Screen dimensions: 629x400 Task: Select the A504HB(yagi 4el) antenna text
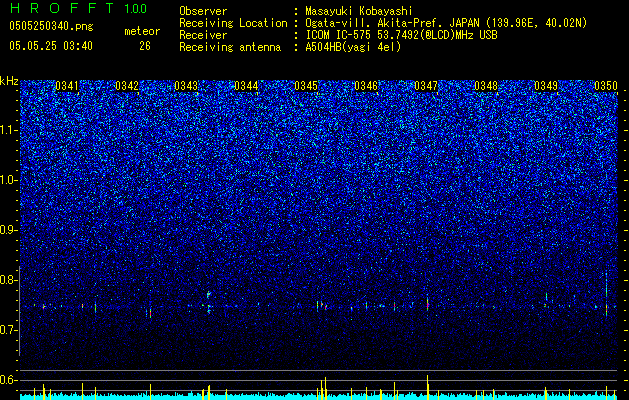(353, 47)
